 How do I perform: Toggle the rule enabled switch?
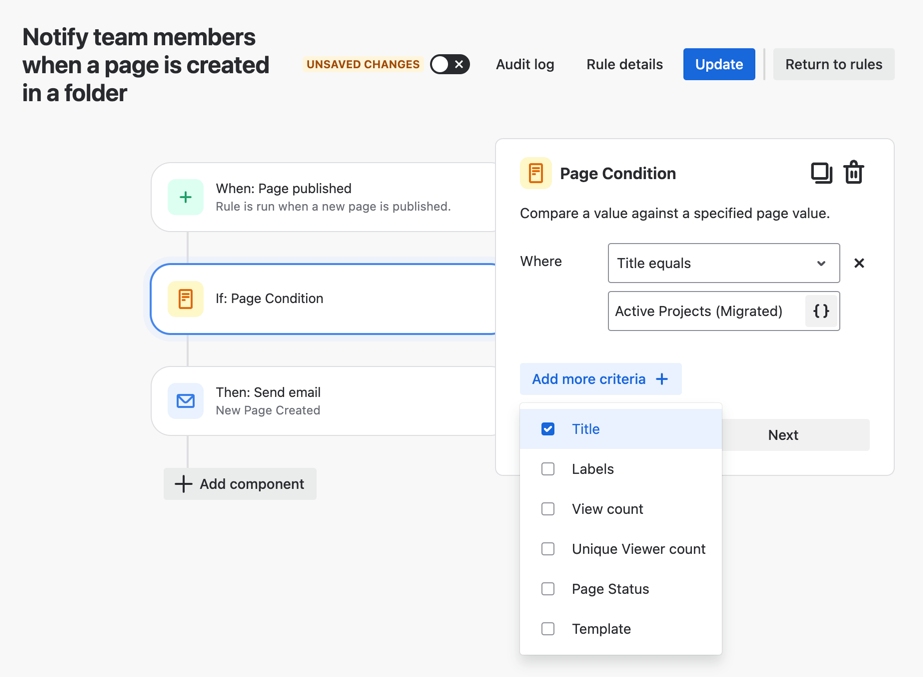click(450, 64)
